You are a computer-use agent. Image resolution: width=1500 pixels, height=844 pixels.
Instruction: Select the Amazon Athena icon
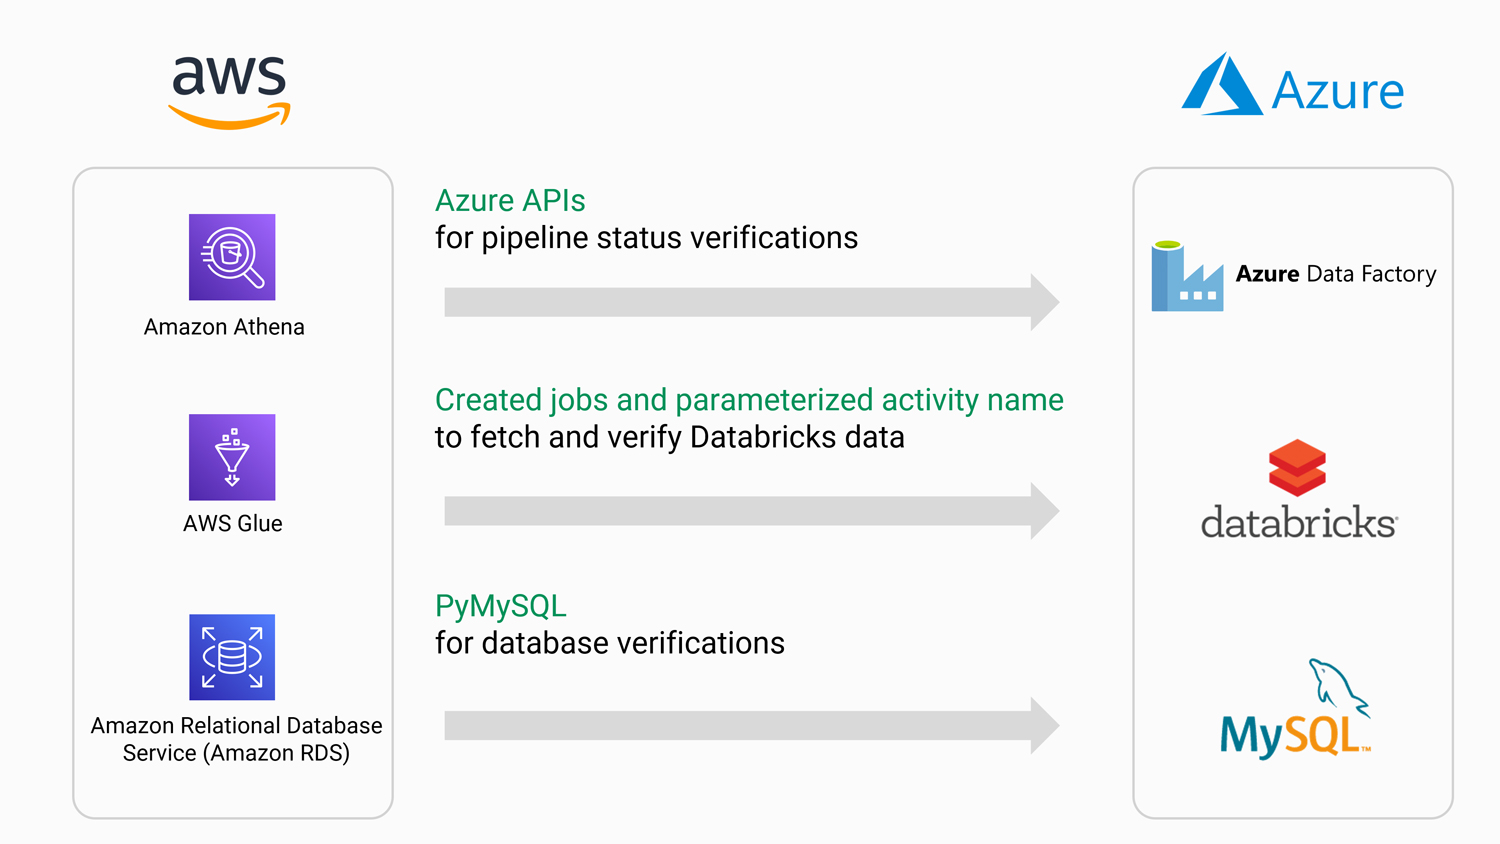click(232, 257)
